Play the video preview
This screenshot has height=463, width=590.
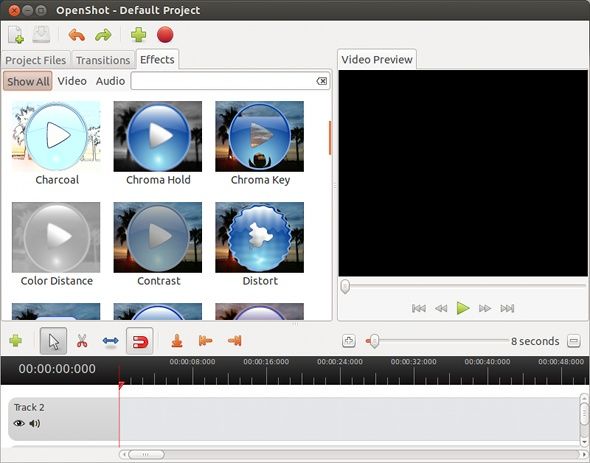[463, 308]
